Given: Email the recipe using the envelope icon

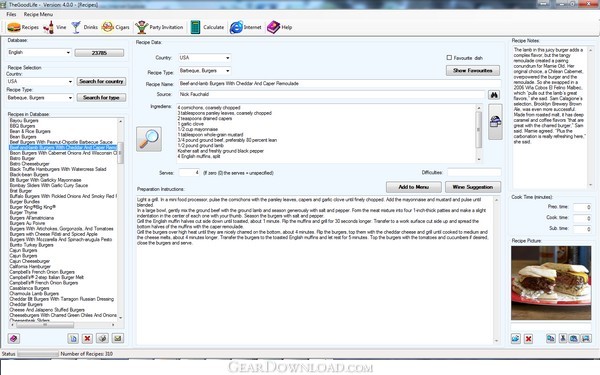Looking at the screenshot, I should pos(118,338).
